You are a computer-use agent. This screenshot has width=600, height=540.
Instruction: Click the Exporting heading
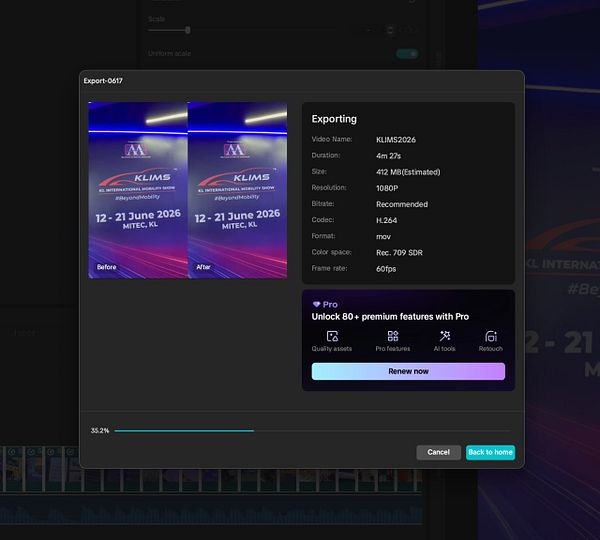[334, 119]
